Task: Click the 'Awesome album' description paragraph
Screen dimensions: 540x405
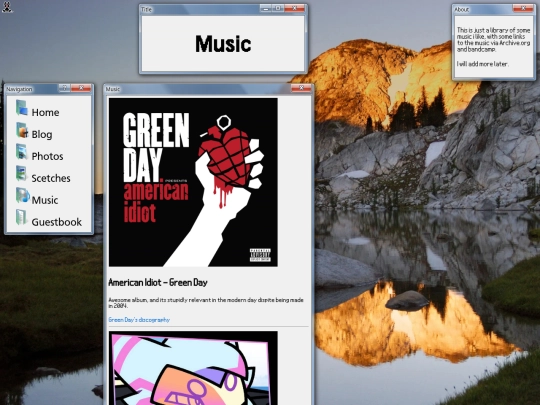Action: click(206, 303)
